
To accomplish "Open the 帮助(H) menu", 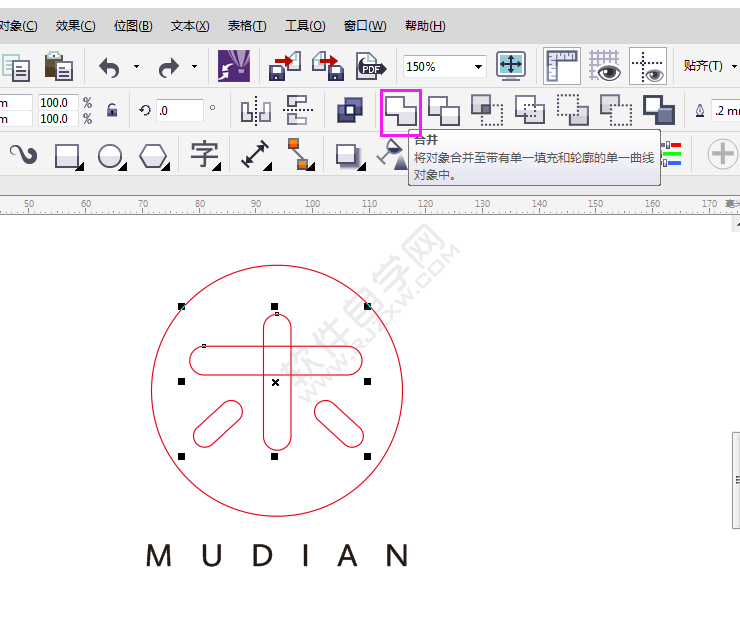I will (425, 25).
